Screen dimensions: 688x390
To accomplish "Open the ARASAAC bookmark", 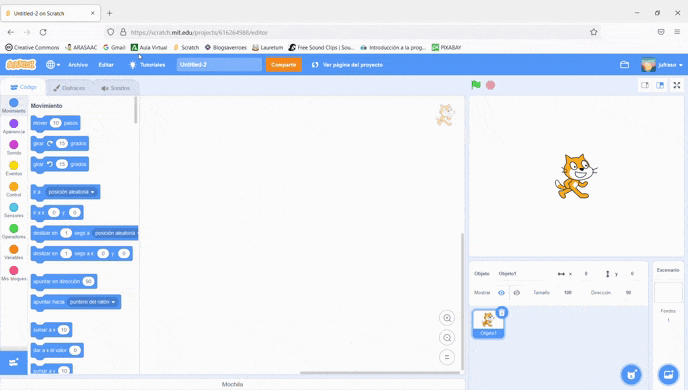I will pyautogui.click(x=81, y=47).
